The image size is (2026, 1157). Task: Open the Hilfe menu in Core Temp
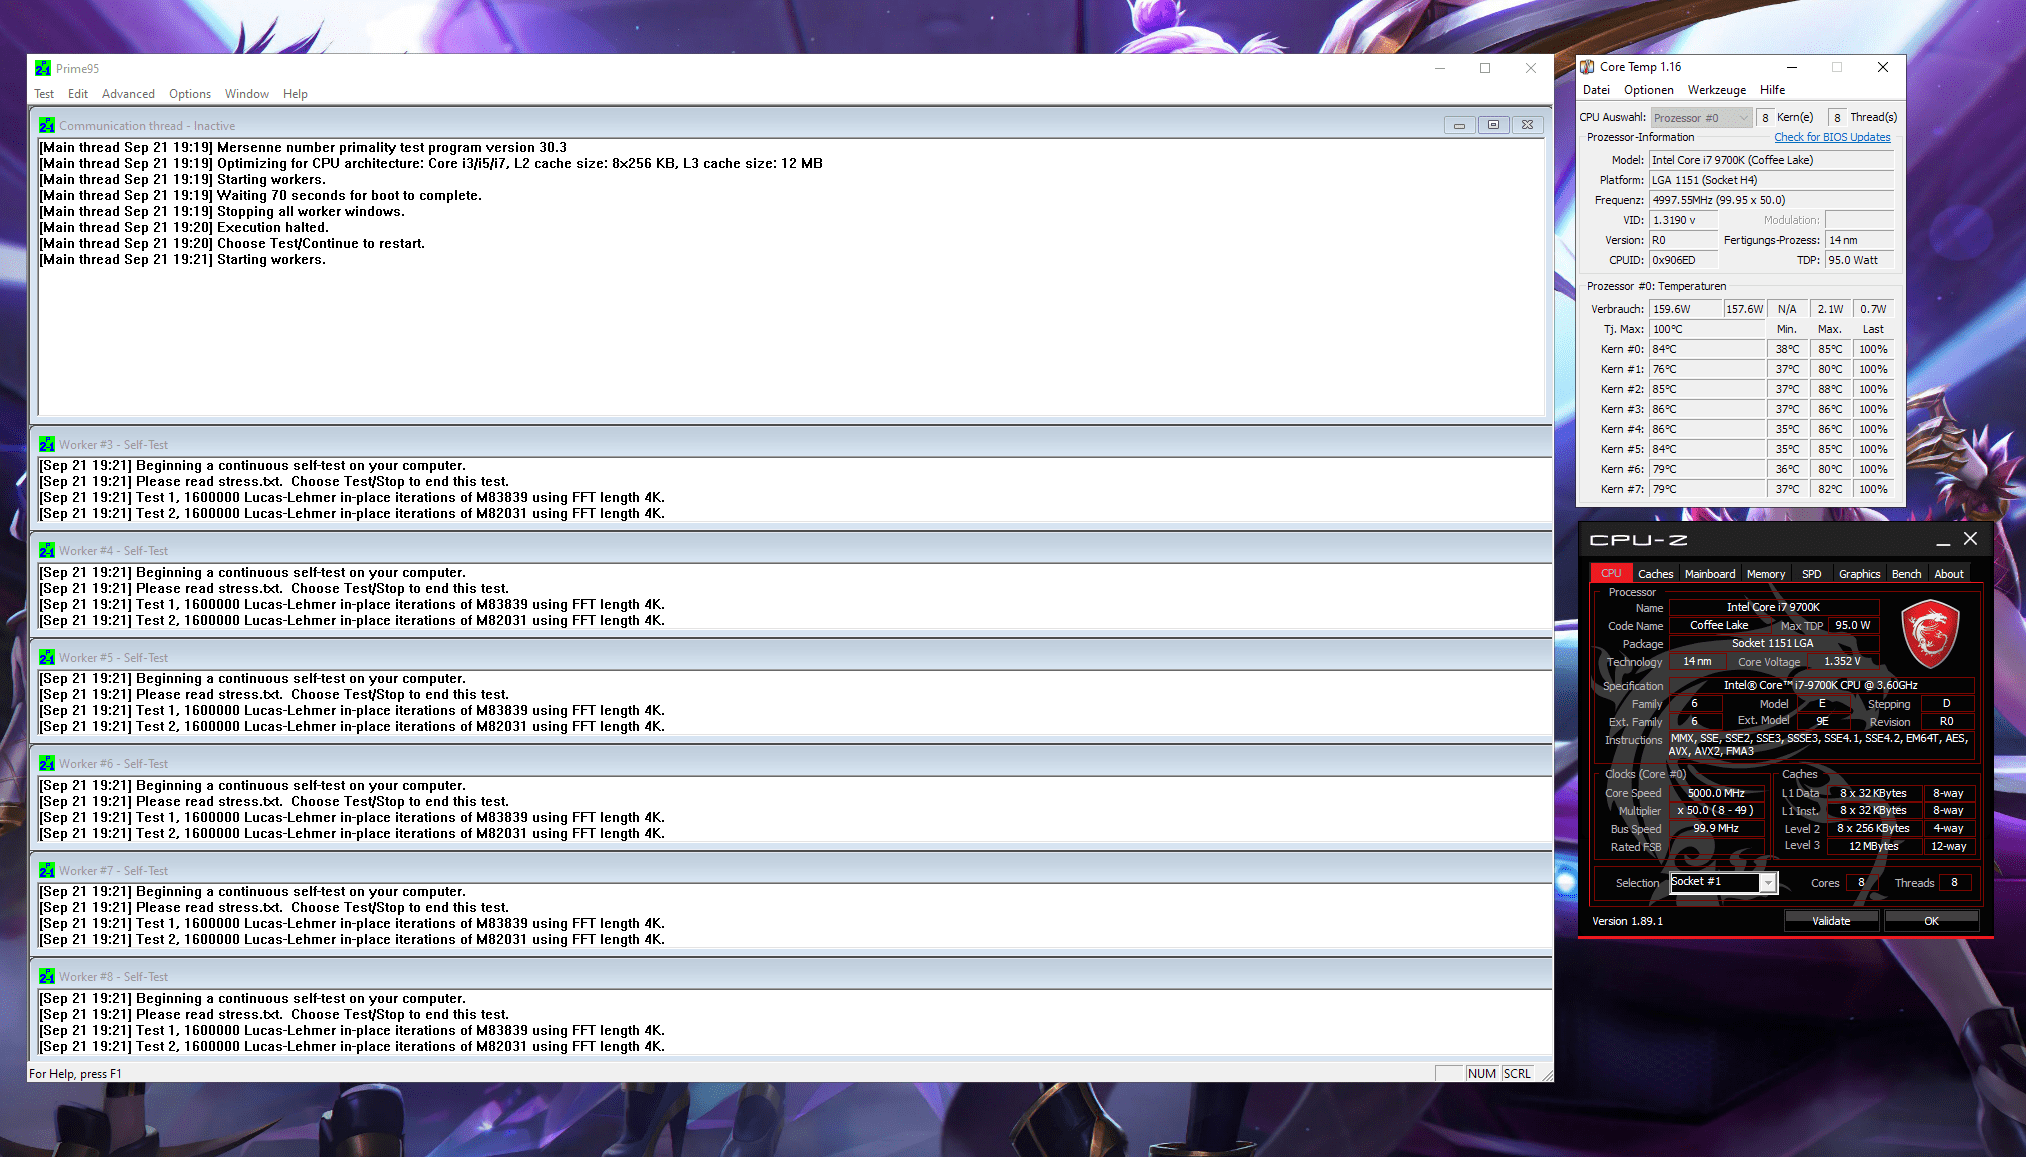pos(1772,90)
